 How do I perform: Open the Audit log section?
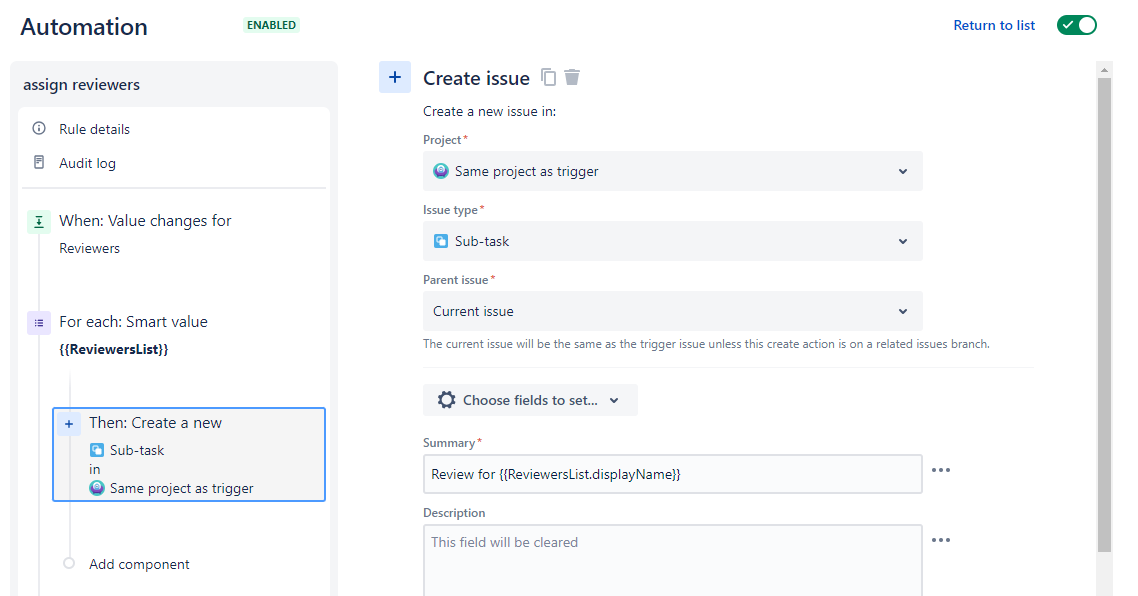(x=87, y=163)
